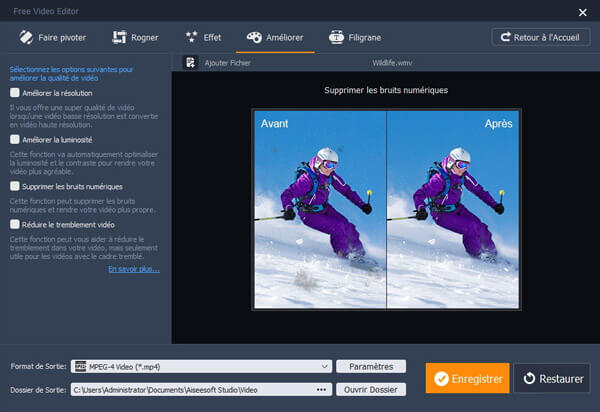Click the Ajouter Fichier icon
This screenshot has width=600, height=412.
190,62
